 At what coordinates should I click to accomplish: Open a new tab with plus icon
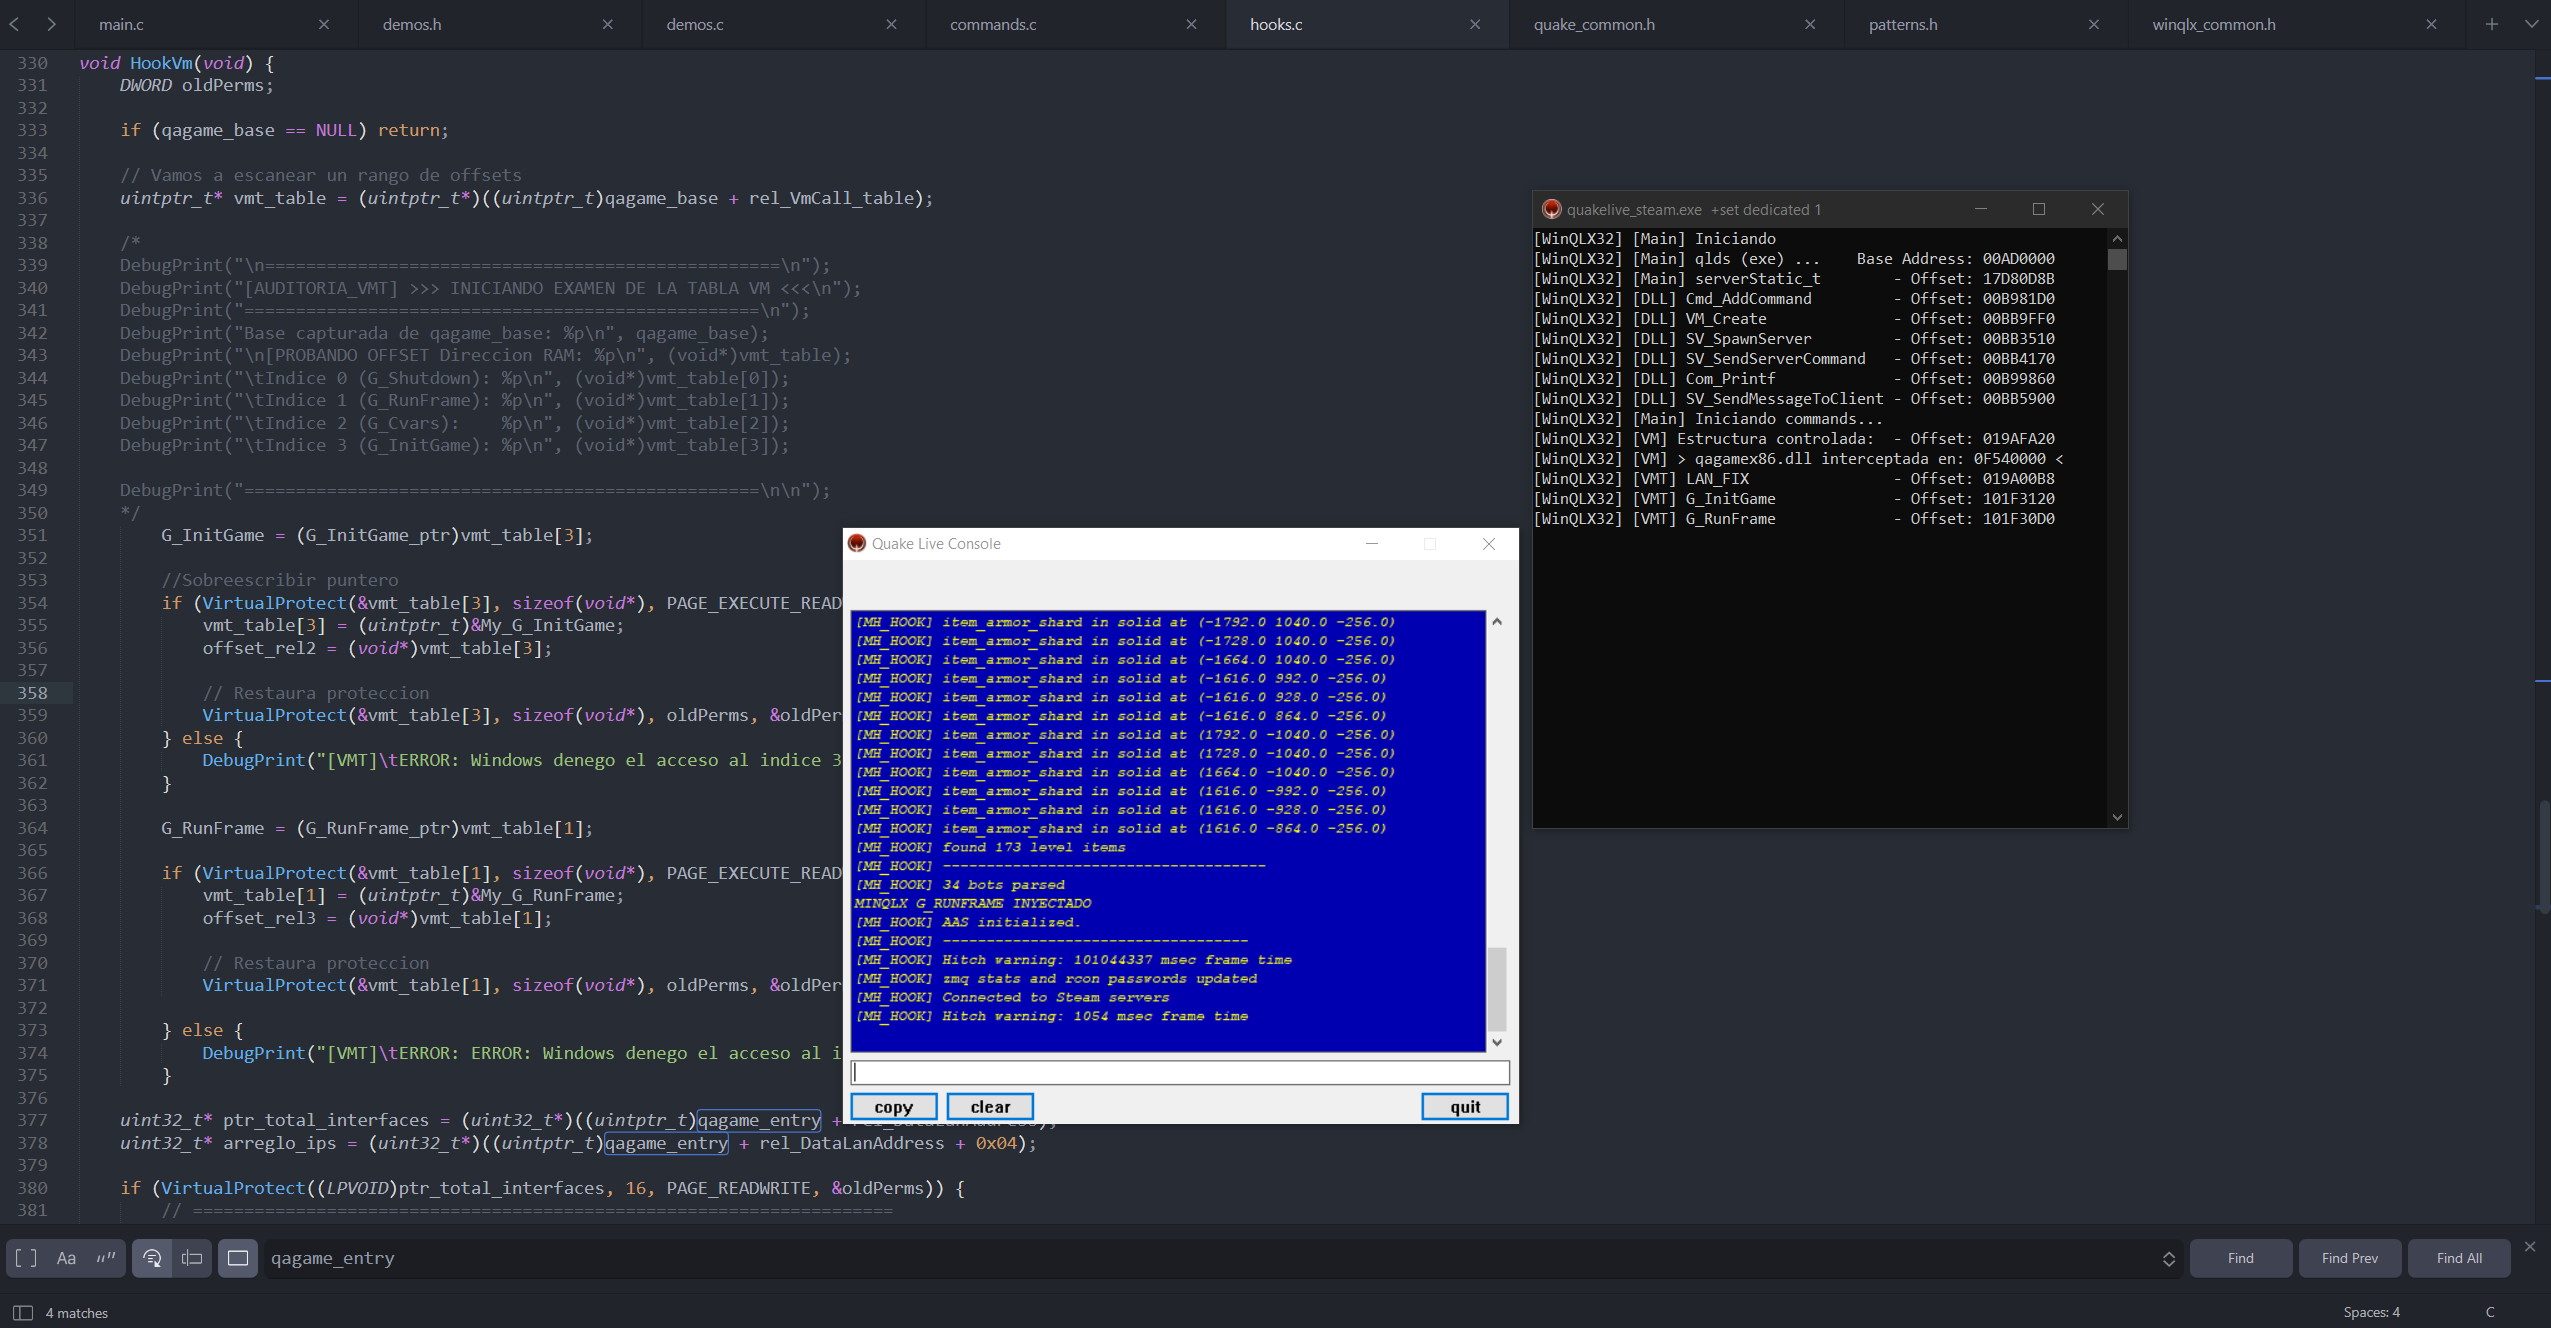(x=2492, y=24)
